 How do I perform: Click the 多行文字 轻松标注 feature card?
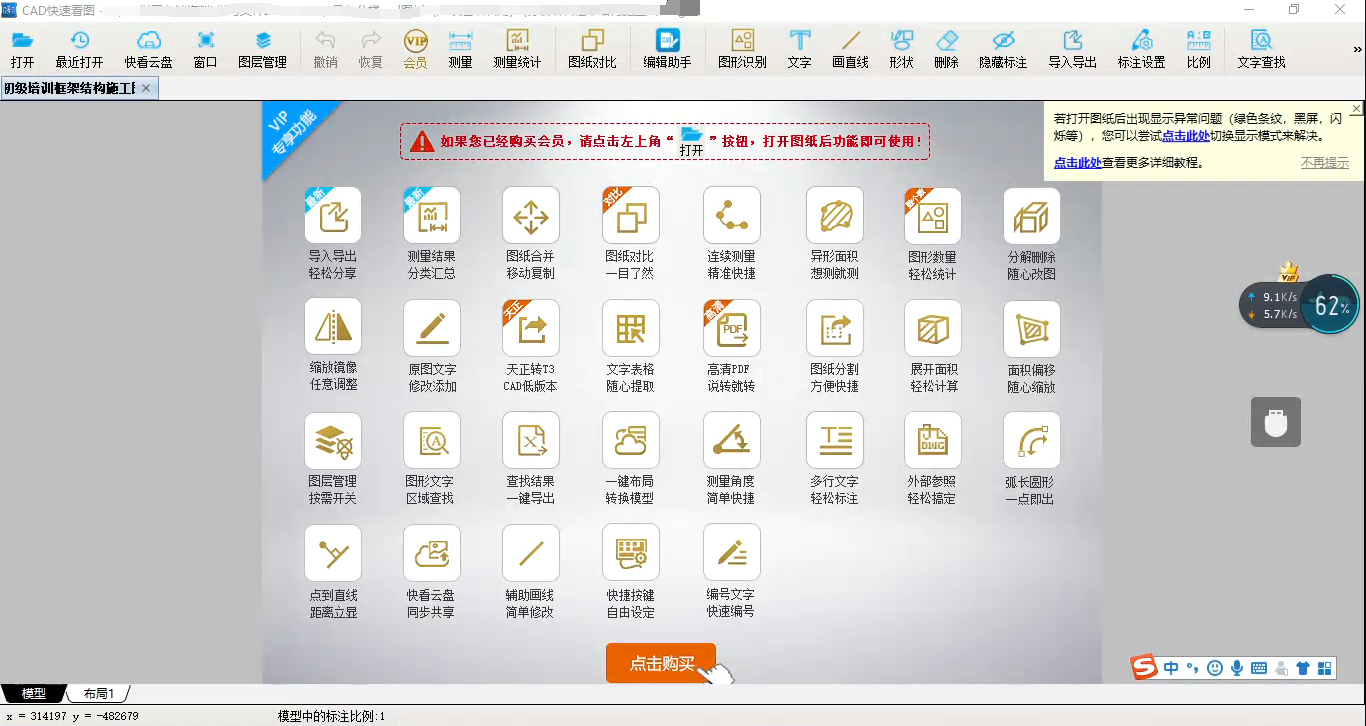pyautogui.click(x=835, y=459)
